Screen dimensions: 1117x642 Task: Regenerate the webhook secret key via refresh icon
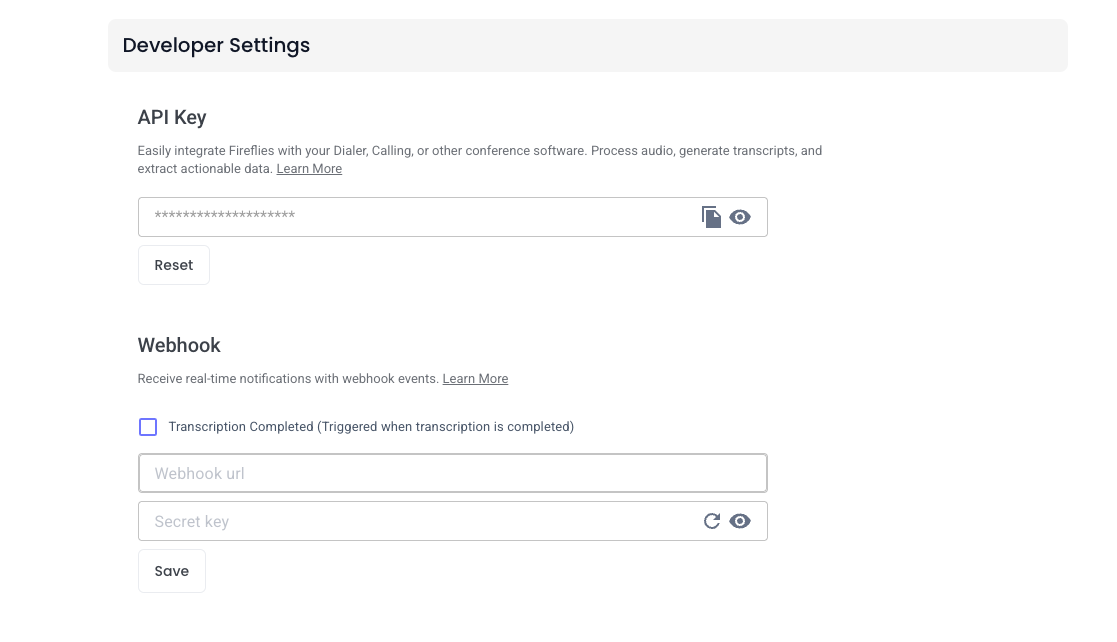click(712, 521)
